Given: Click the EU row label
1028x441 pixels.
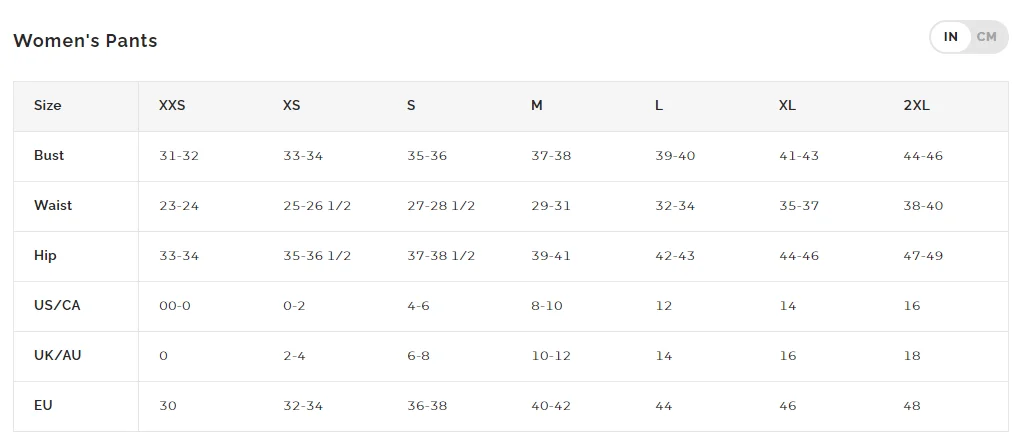Looking at the screenshot, I should [x=43, y=405].
